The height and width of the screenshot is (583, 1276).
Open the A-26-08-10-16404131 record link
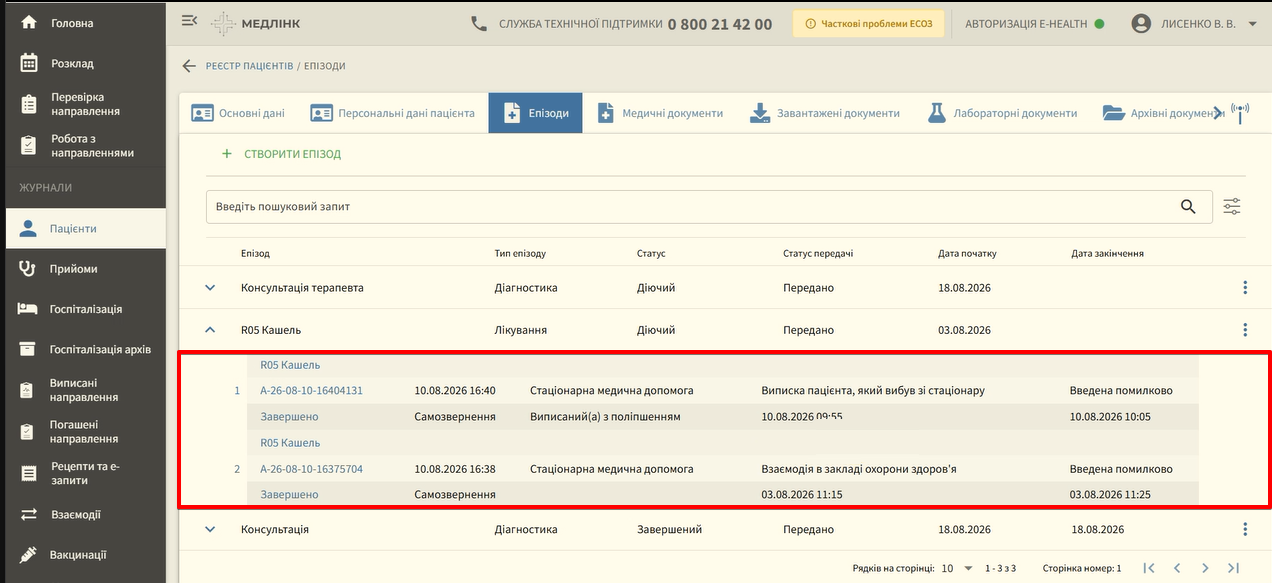pos(311,391)
